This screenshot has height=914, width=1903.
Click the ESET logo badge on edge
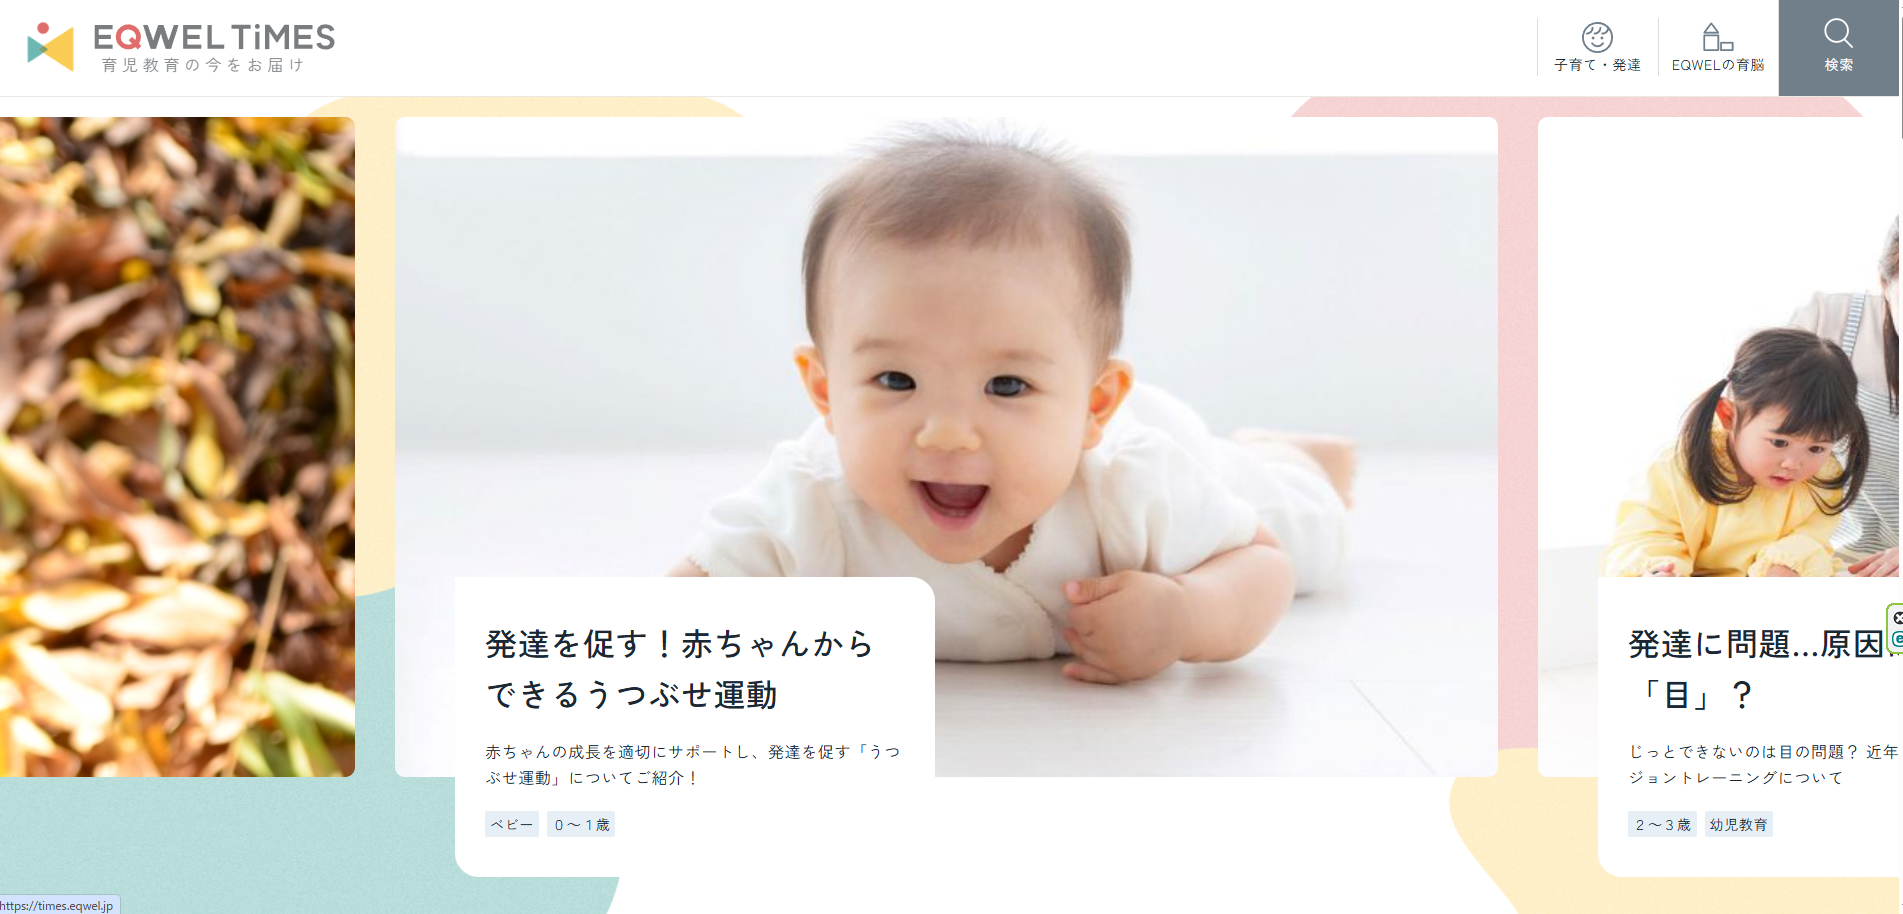tap(1898, 639)
